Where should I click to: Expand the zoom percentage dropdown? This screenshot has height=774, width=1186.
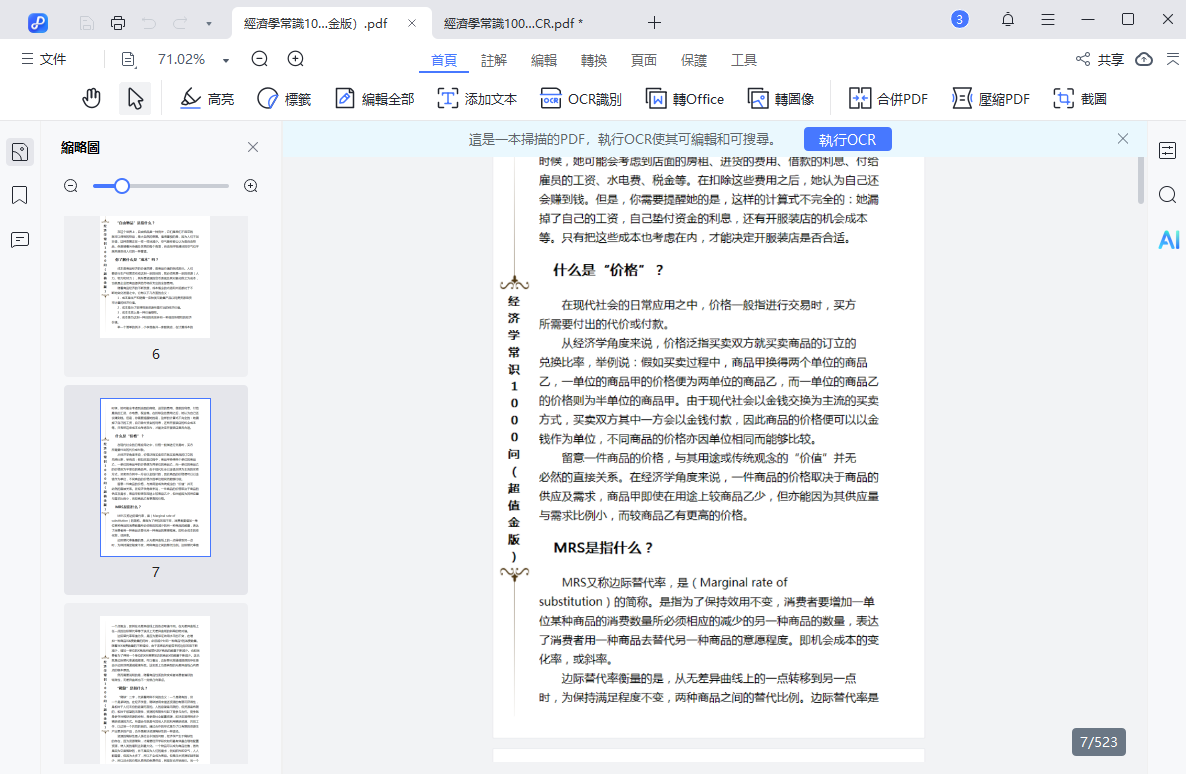click(x=225, y=60)
